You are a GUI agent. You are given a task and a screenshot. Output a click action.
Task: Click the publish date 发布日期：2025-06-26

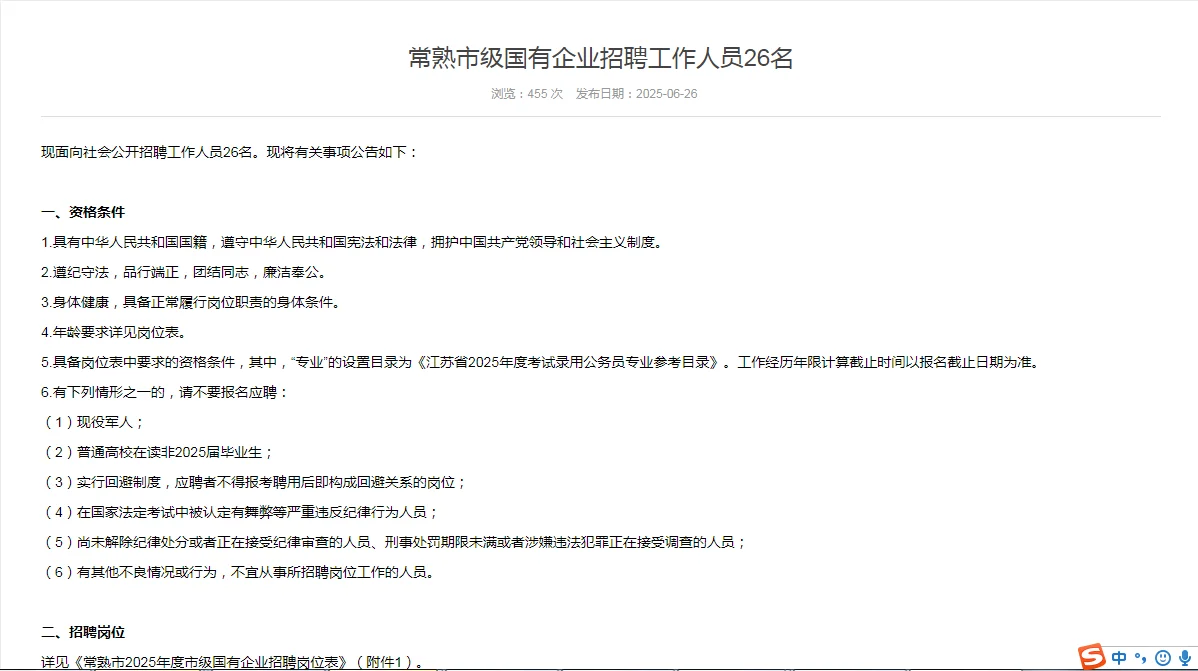tap(636, 94)
